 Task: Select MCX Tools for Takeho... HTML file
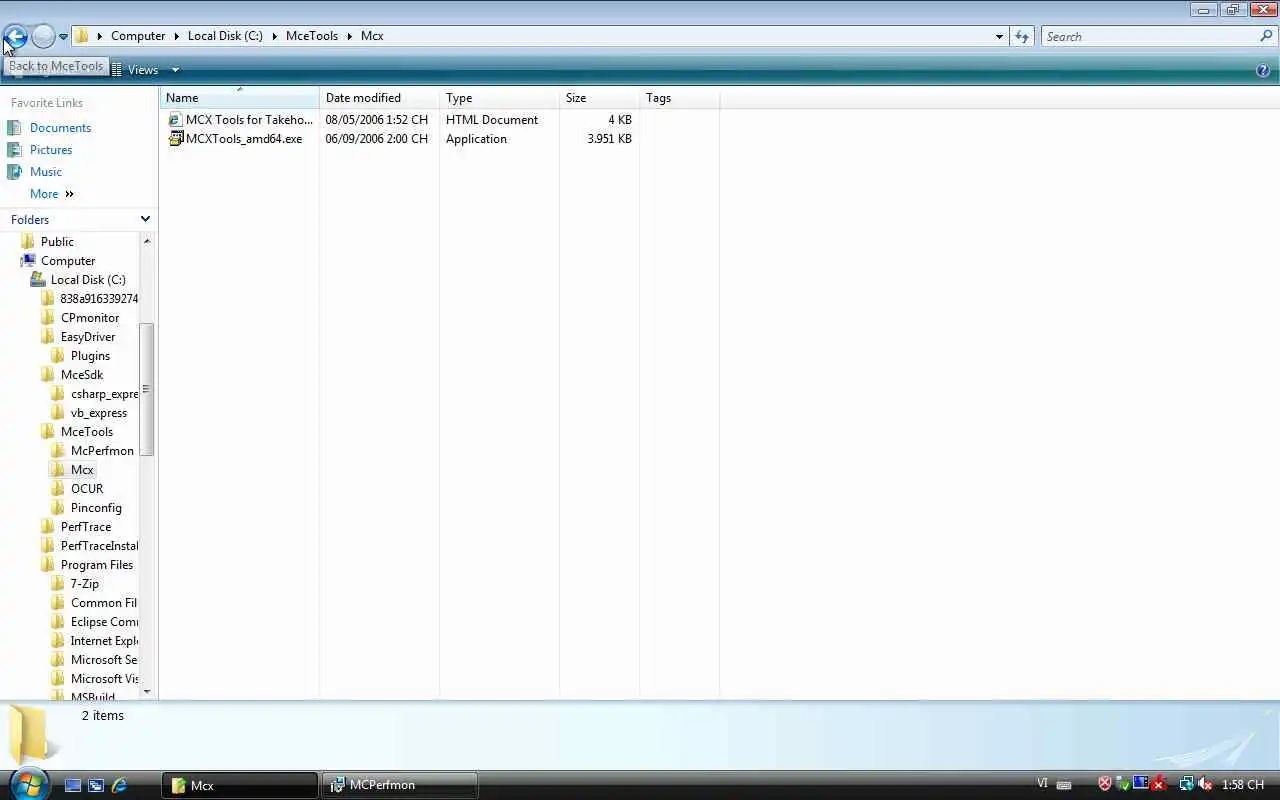click(x=249, y=120)
